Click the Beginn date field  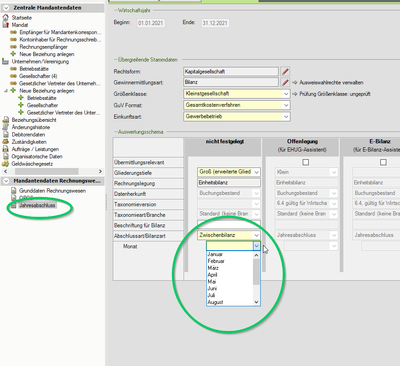(151, 23)
